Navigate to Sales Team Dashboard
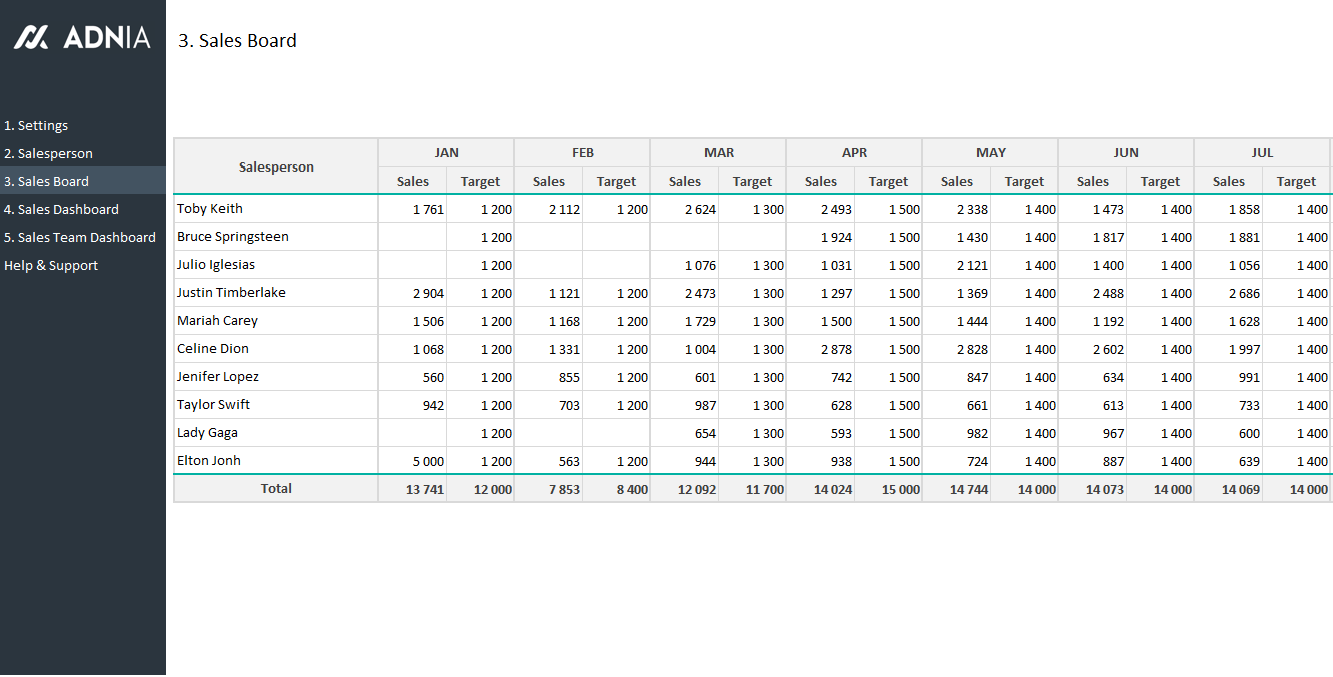 click(80, 237)
